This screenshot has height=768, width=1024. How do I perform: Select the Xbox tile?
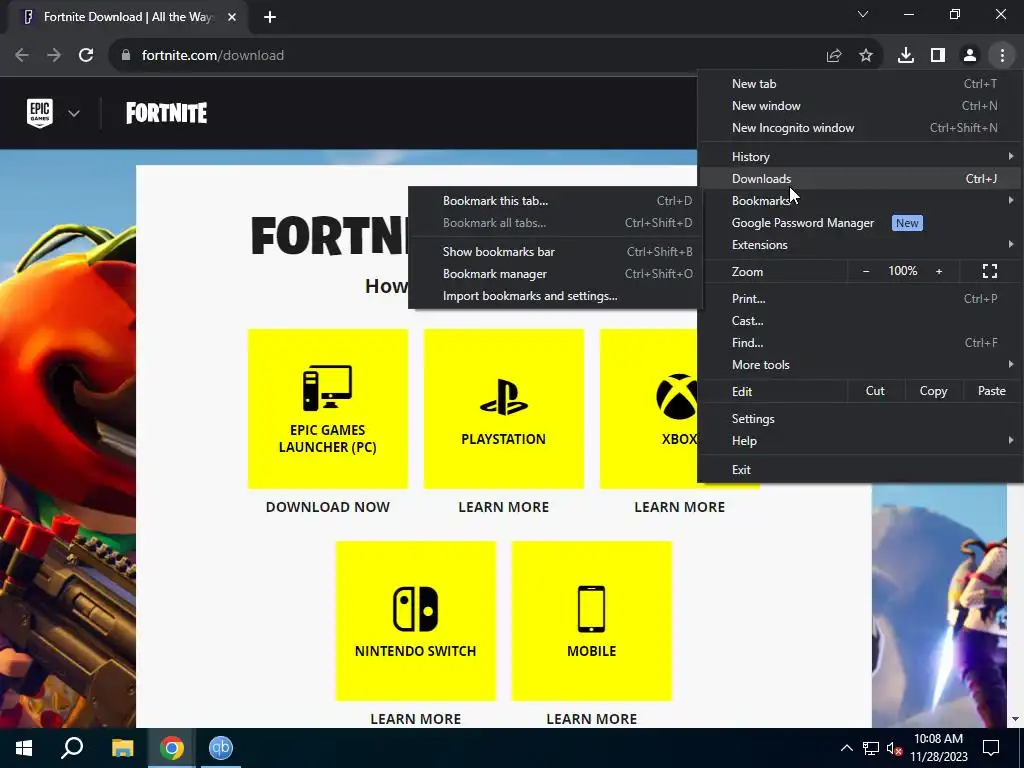[x=648, y=409]
